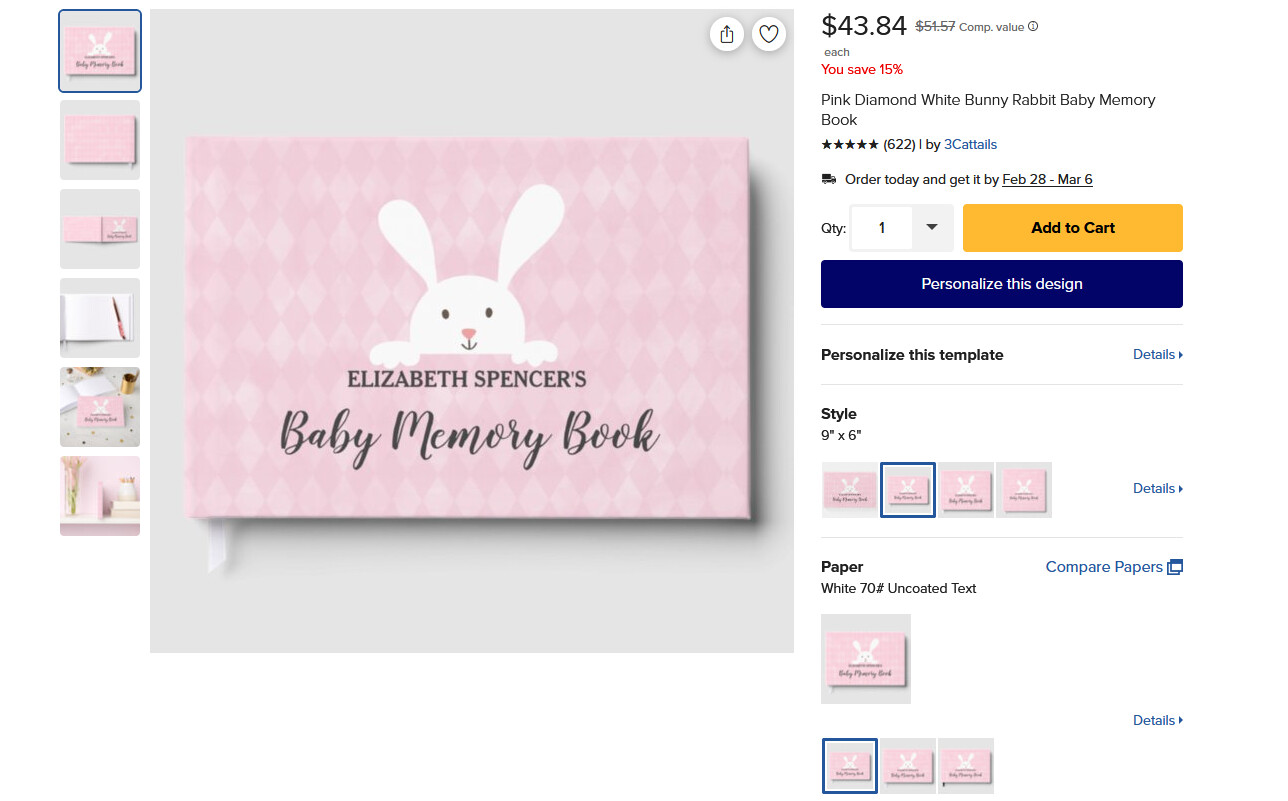Image resolution: width=1288 pixels, height=801 pixels.
Task: Add the memory book to cart
Action: (x=1073, y=228)
